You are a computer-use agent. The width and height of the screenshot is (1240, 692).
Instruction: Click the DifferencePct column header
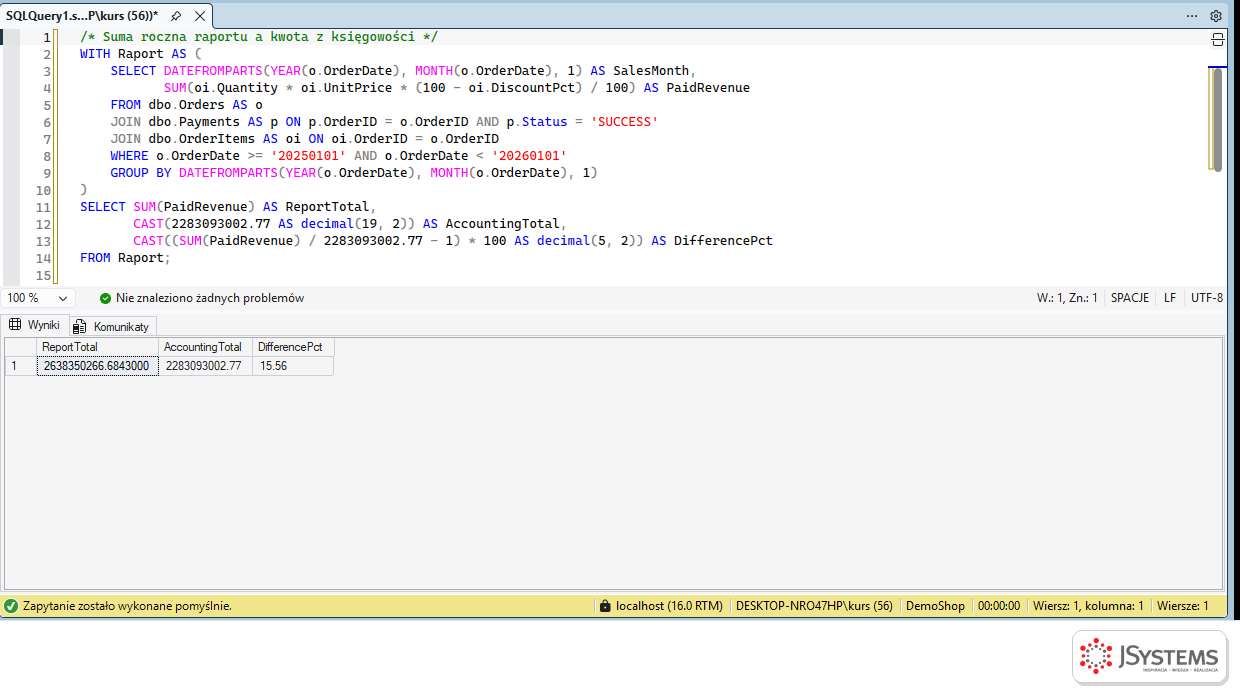tap(293, 347)
